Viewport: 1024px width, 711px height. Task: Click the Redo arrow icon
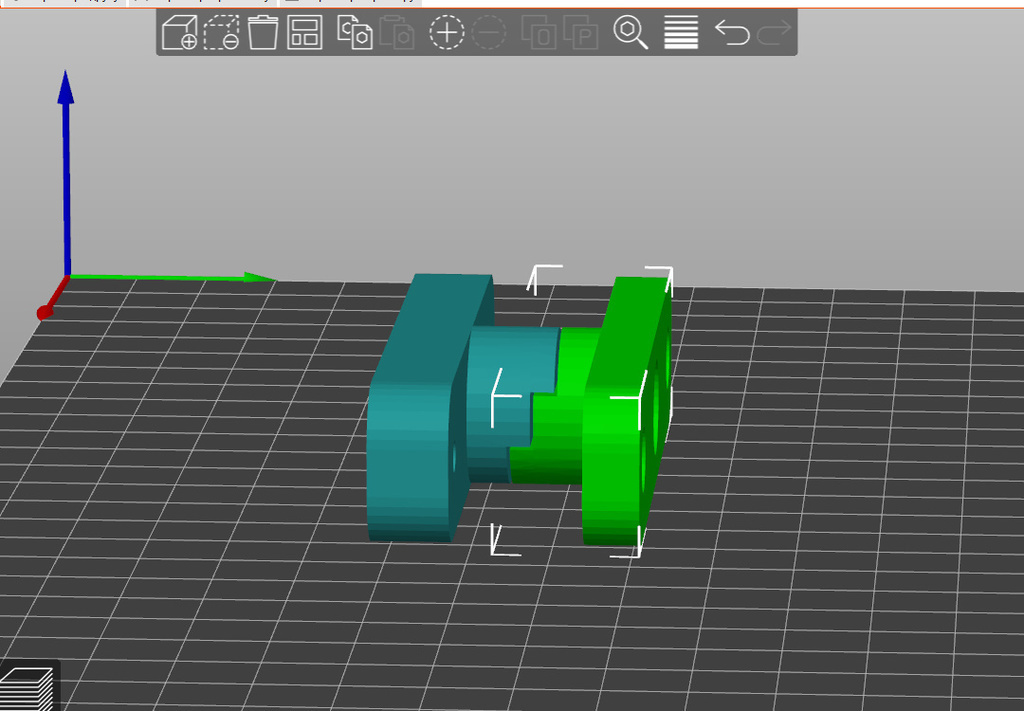pyautogui.click(x=774, y=33)
